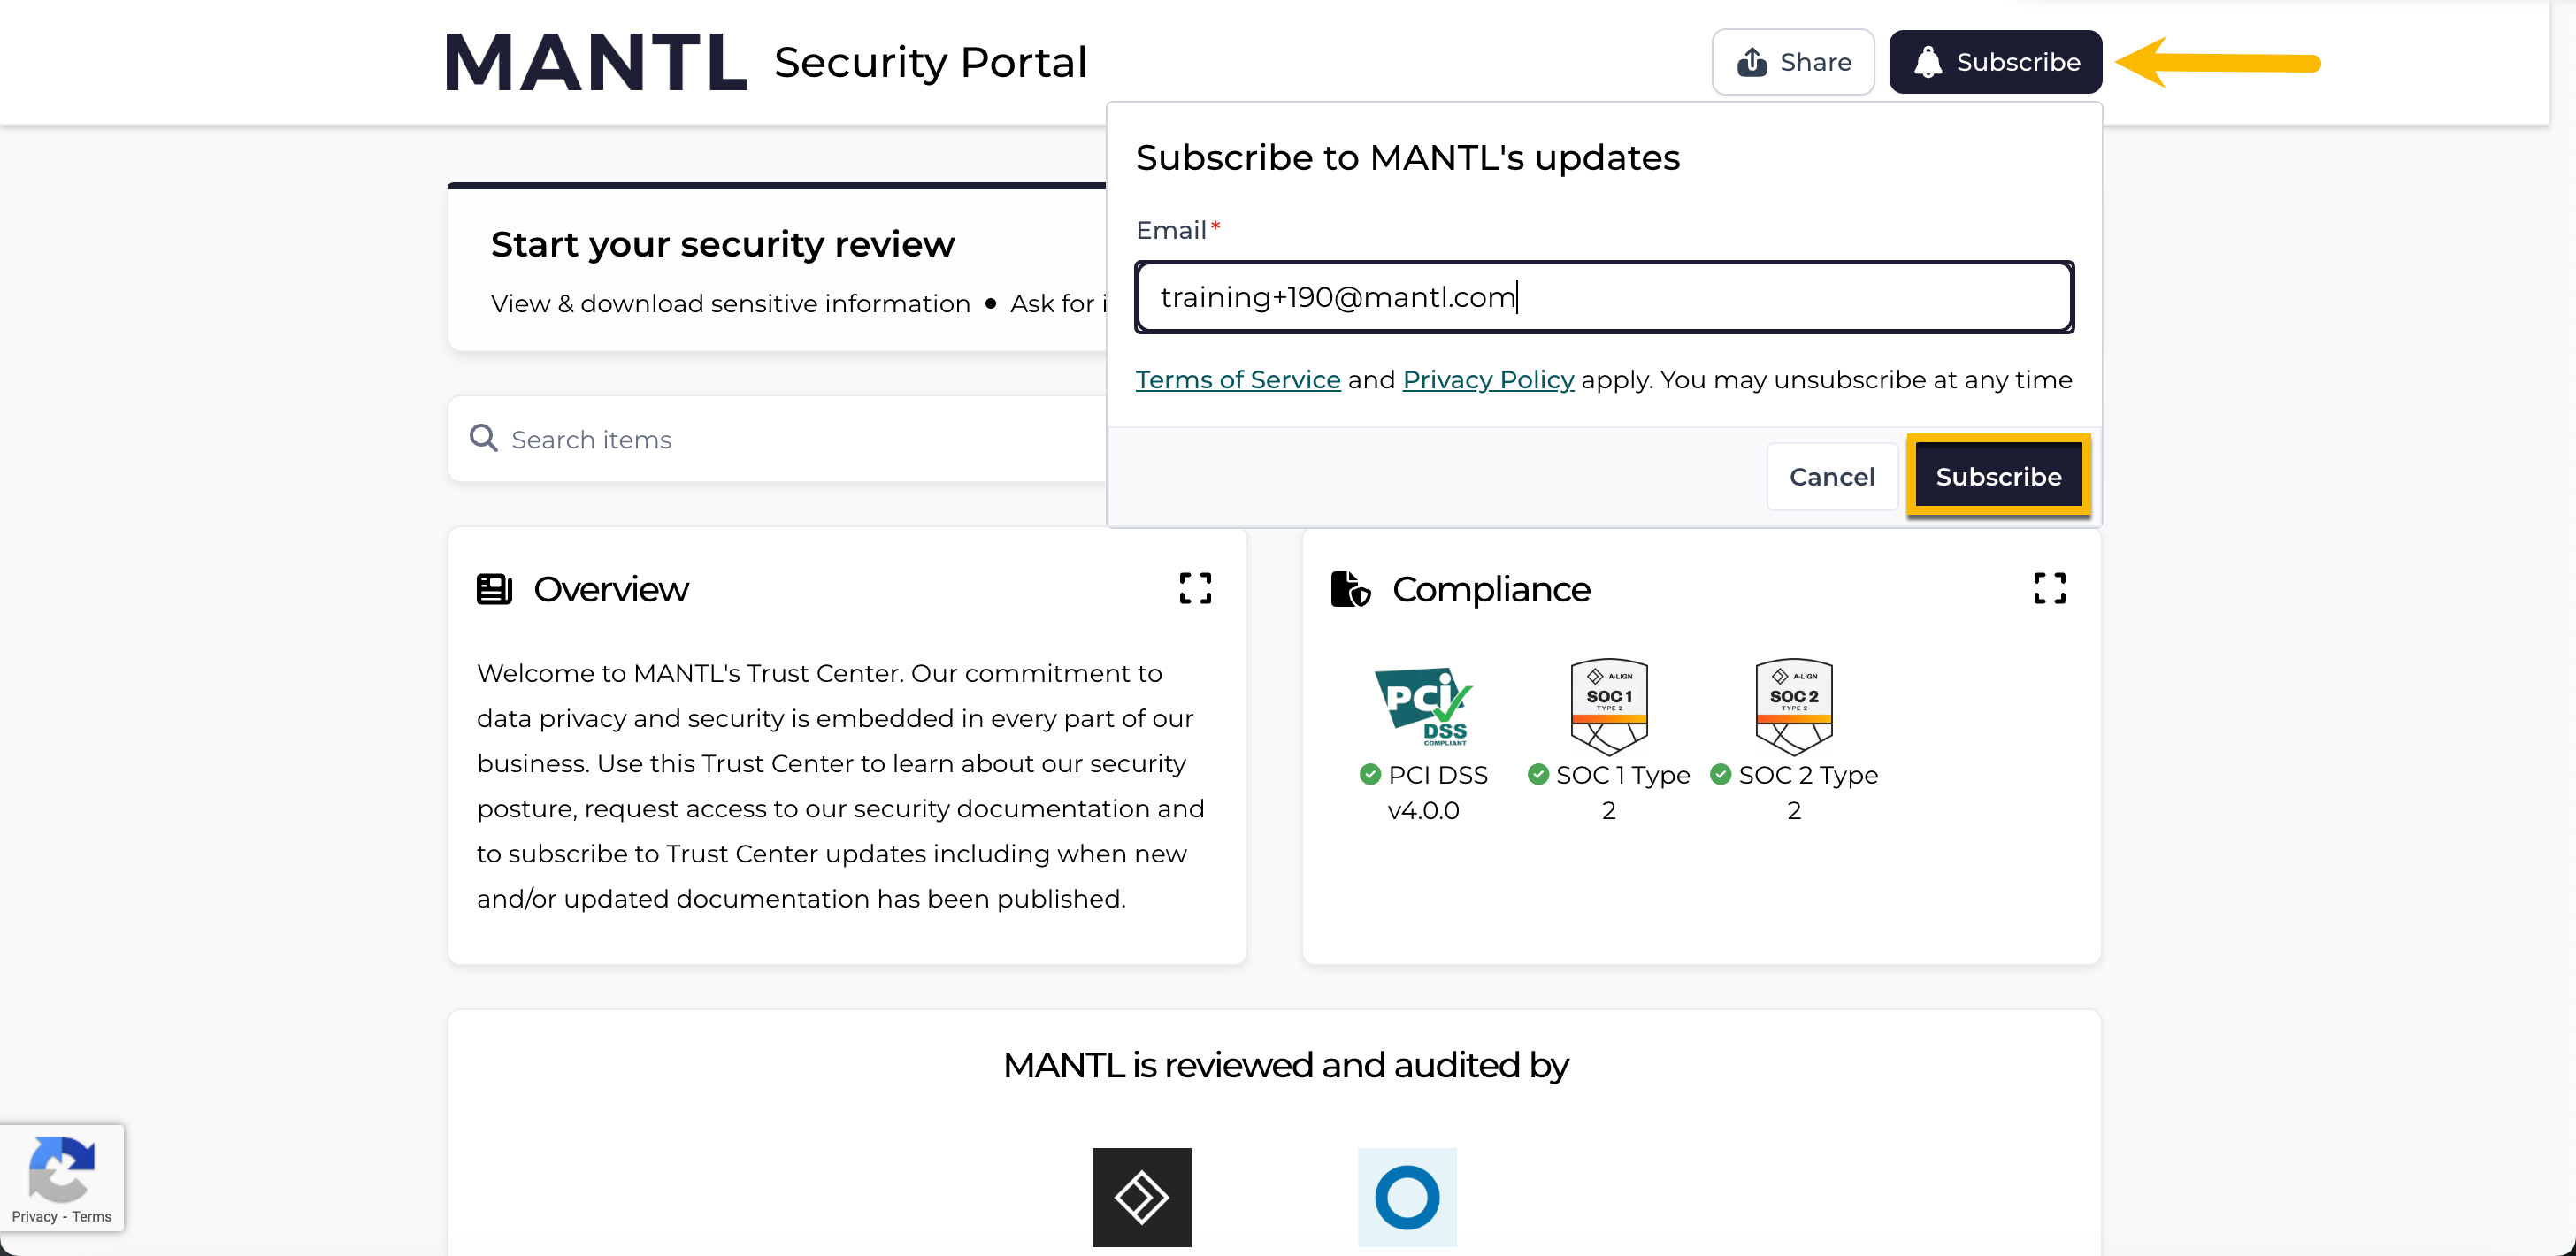This screenshot has height=1256, width=2576.
Task: Click the Overview newspaper icon
Action: pyautogui.click(x=494, y=589)
